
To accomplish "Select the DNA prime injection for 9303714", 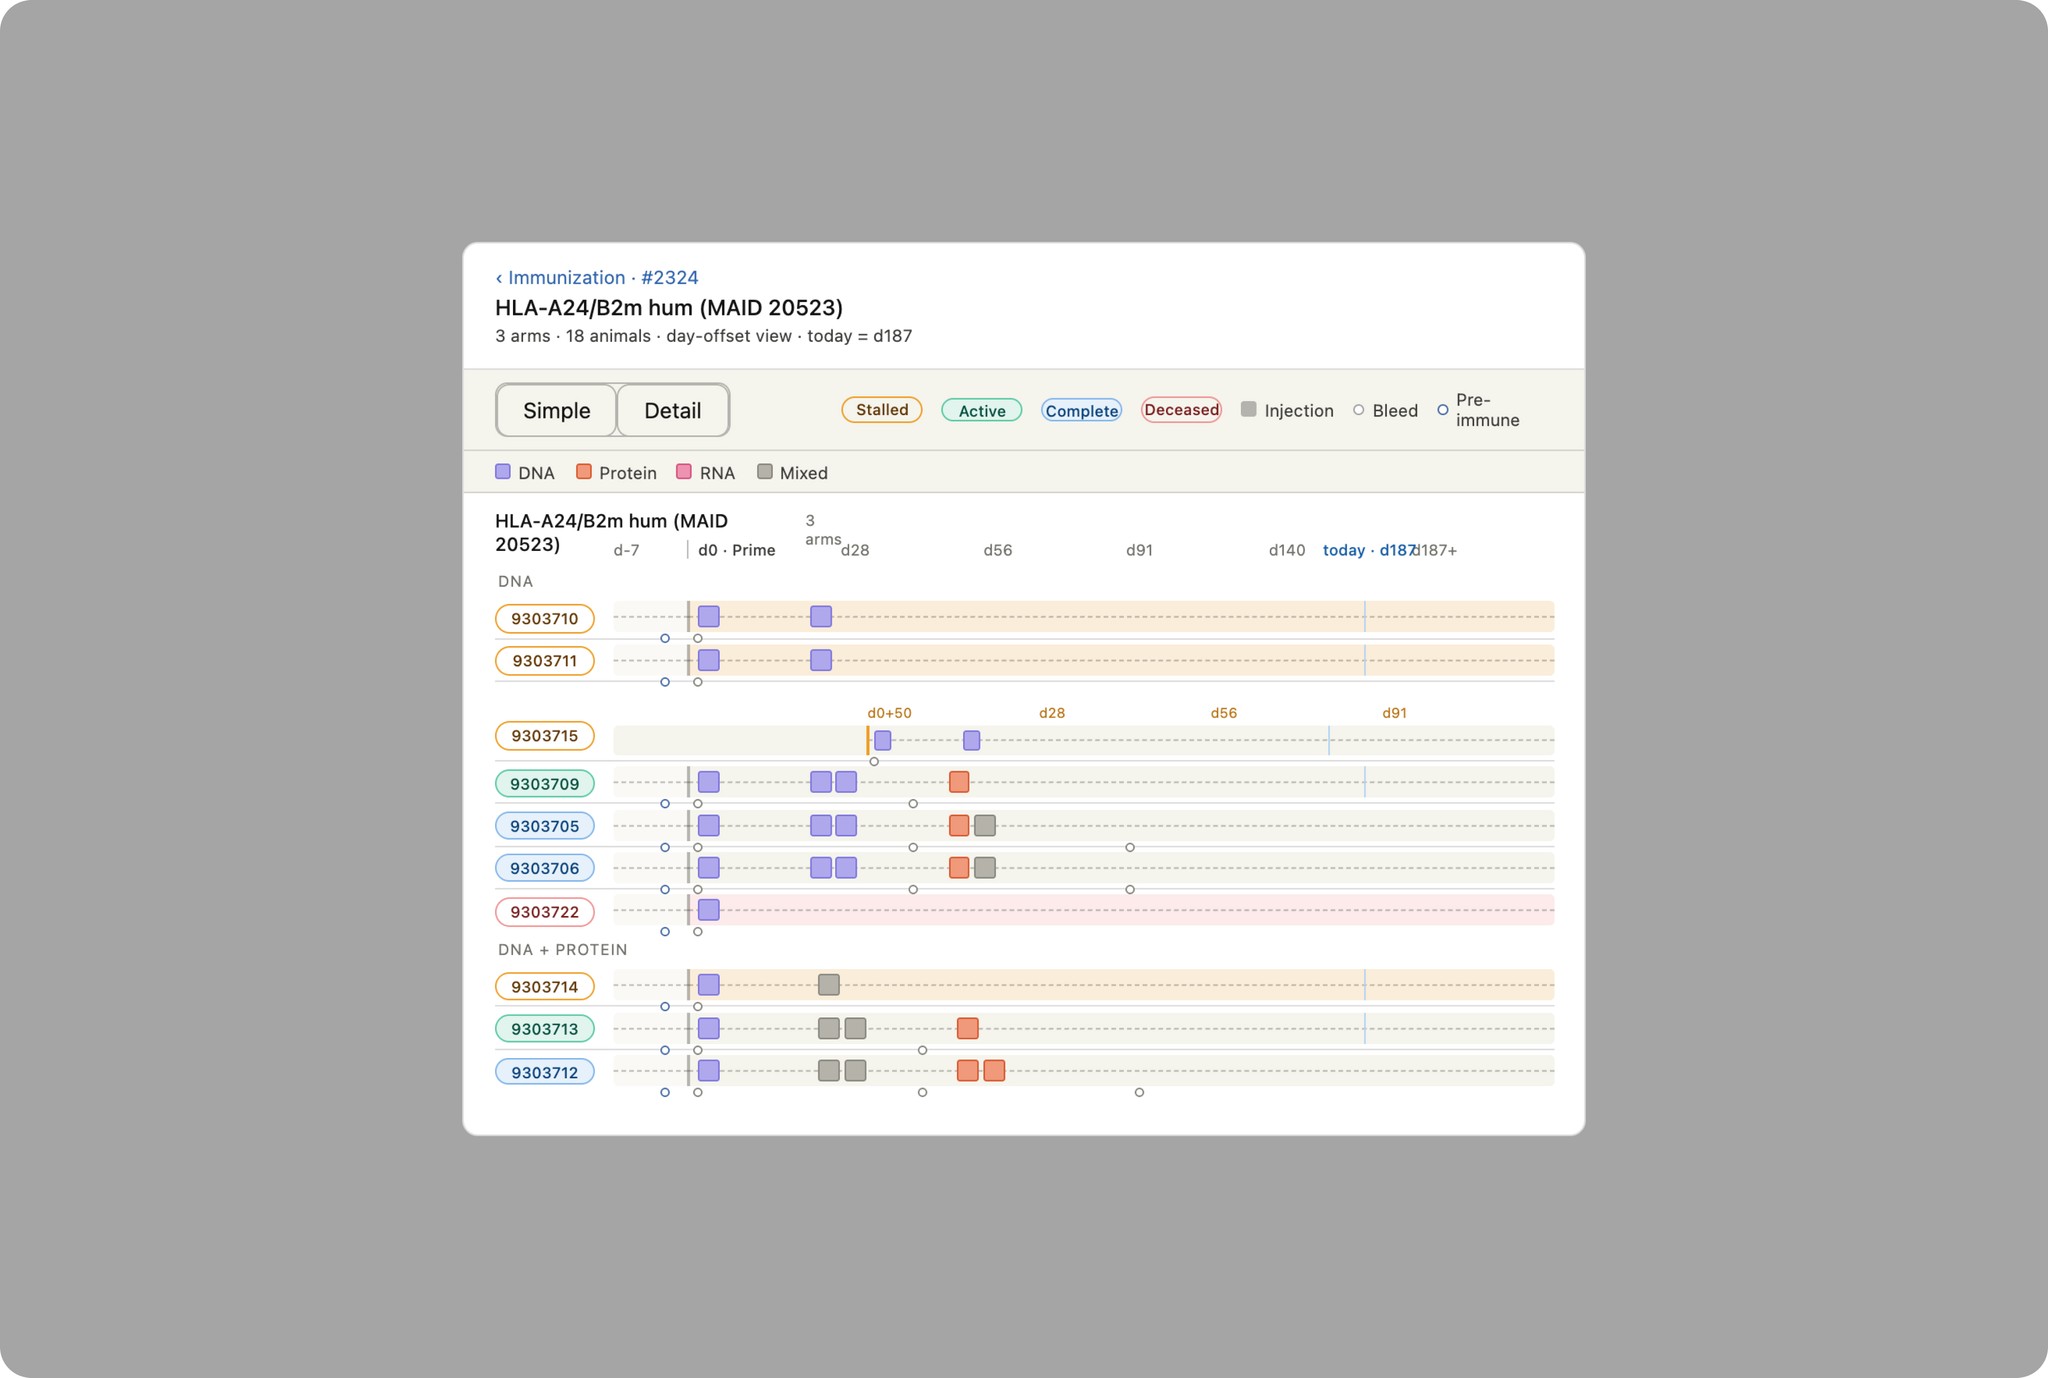I will [x=709, y=985].
